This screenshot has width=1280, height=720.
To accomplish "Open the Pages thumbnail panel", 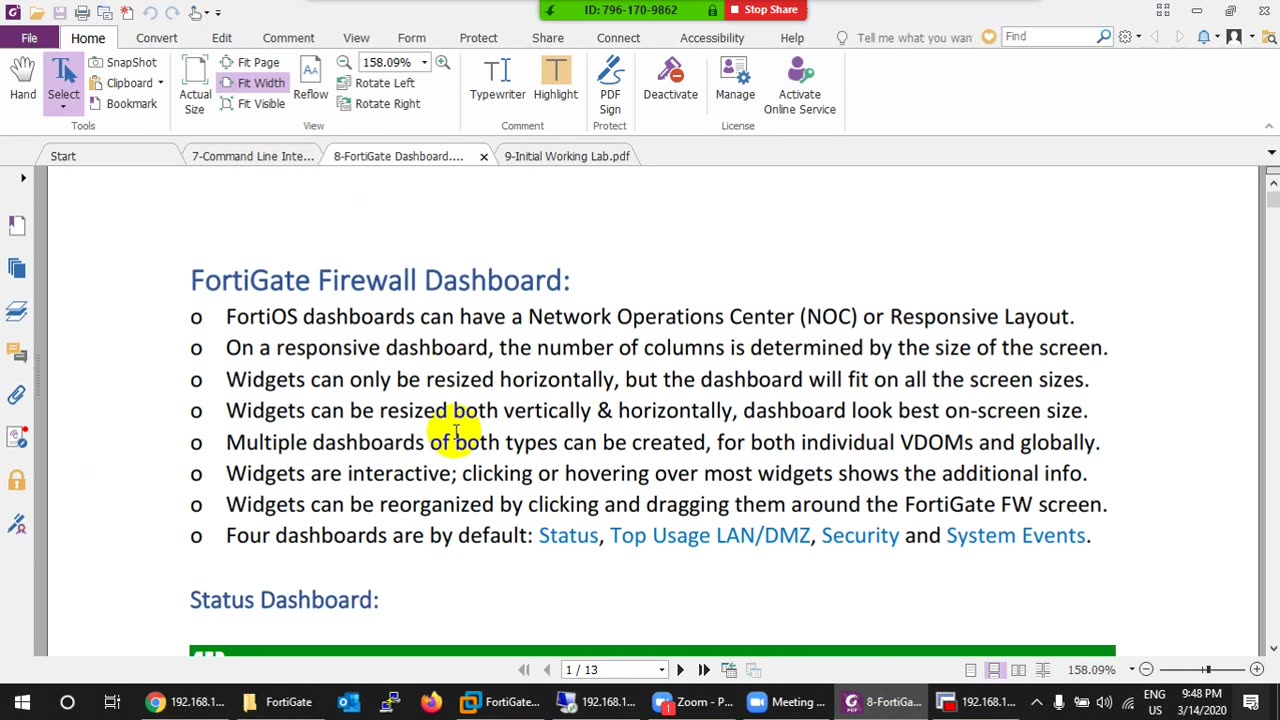I will click(16, 267).
